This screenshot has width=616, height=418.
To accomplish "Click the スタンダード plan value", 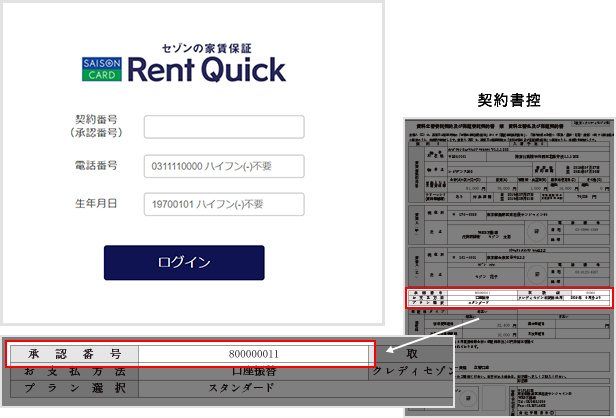I will 241,388.
